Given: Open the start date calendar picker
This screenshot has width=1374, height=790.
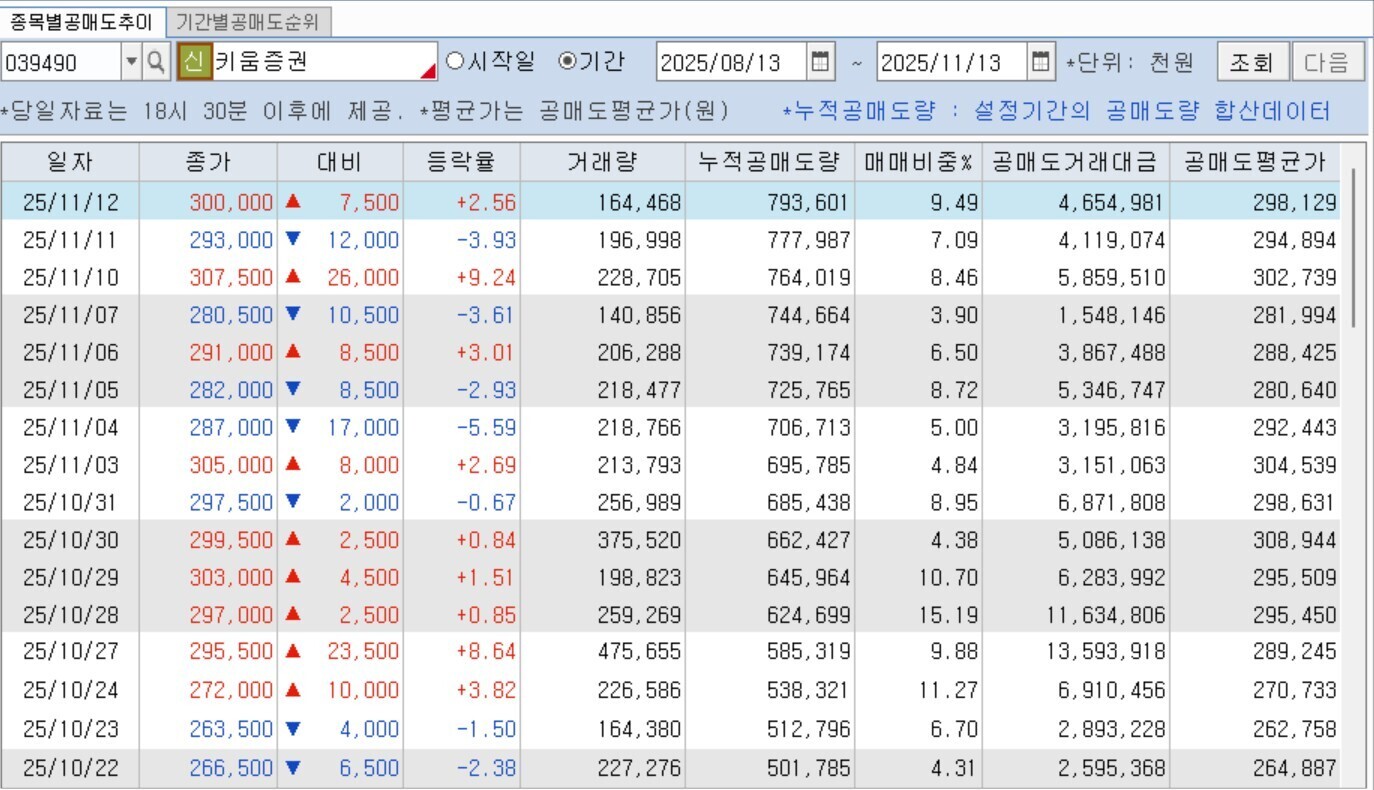Looking at the screenshot, I should coord(821,62).
